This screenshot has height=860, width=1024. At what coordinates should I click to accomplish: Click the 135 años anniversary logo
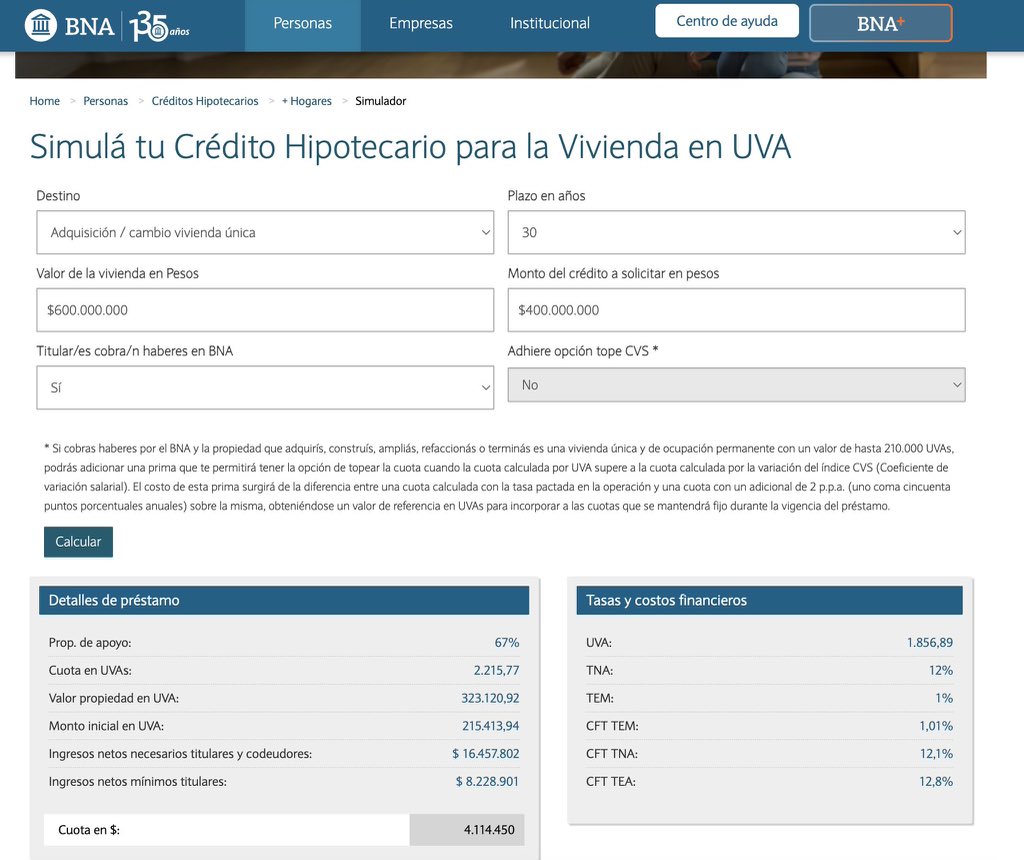tap(159, 26)
